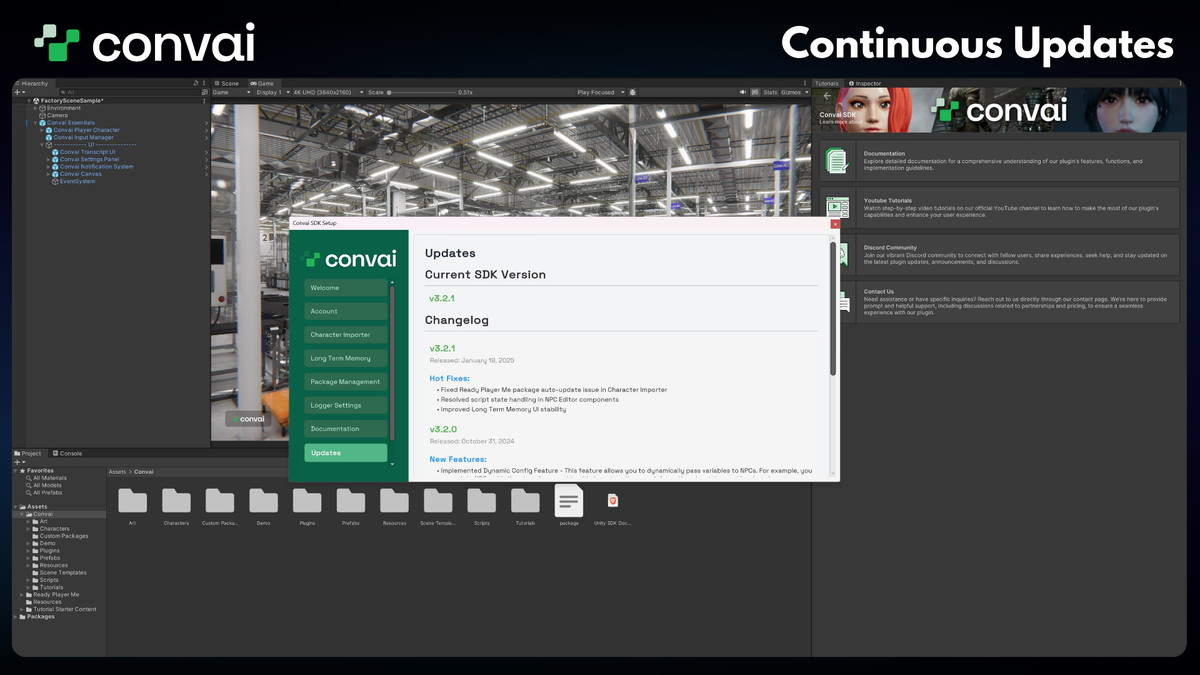
Task: Open the Demo folder in asset grid
Action: point(264,500)
